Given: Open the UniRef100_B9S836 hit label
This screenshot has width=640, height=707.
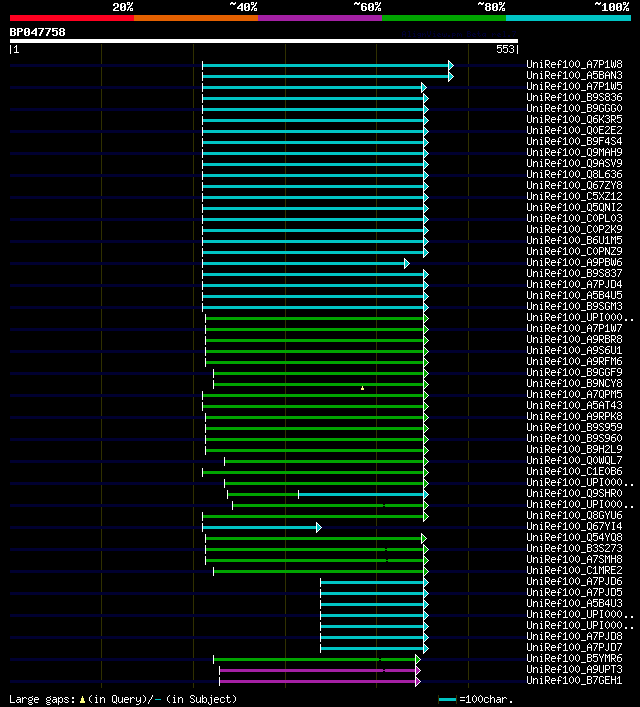Looking at the screenshot, I should (574, 97).
